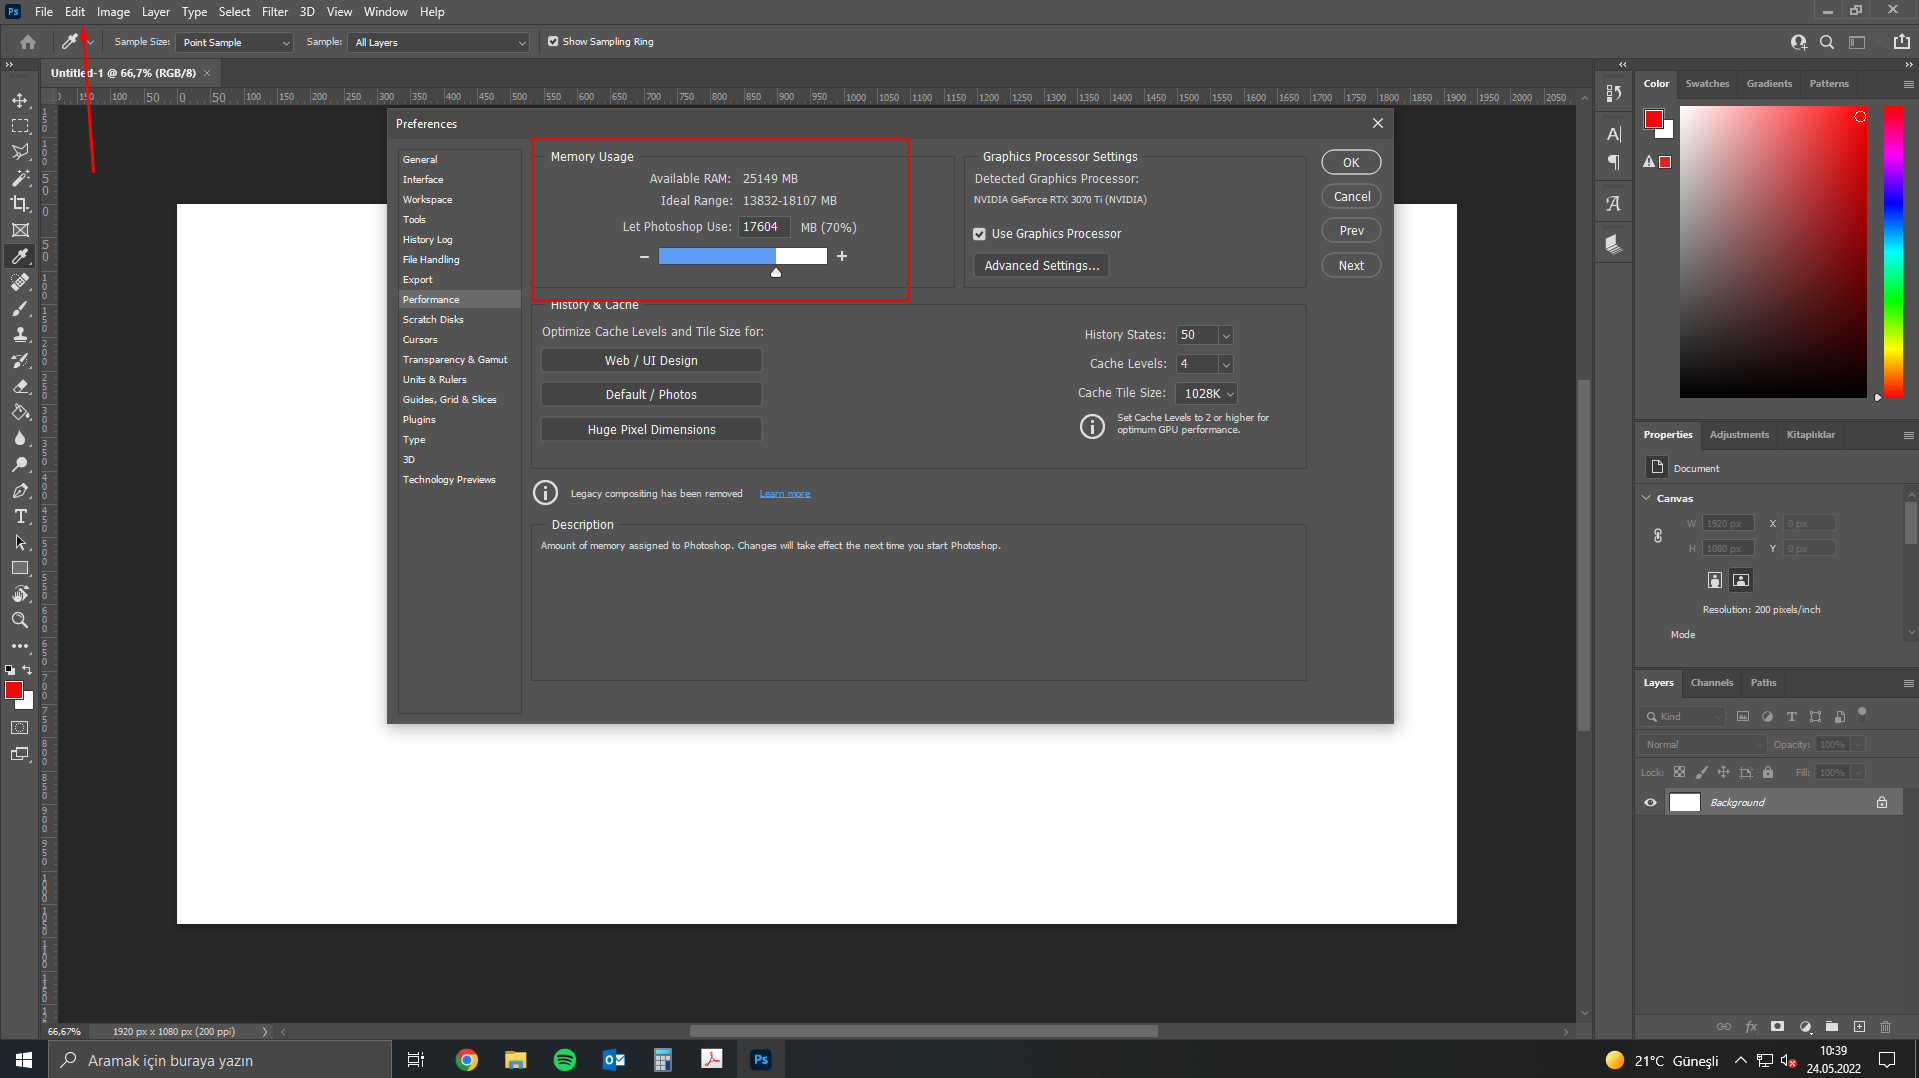The width and height of the screenshot is (1919, 1078).
Task: Toggle the Show Sampling Ring checkbox
Action: pyautogui.click(x=553, y=42)
